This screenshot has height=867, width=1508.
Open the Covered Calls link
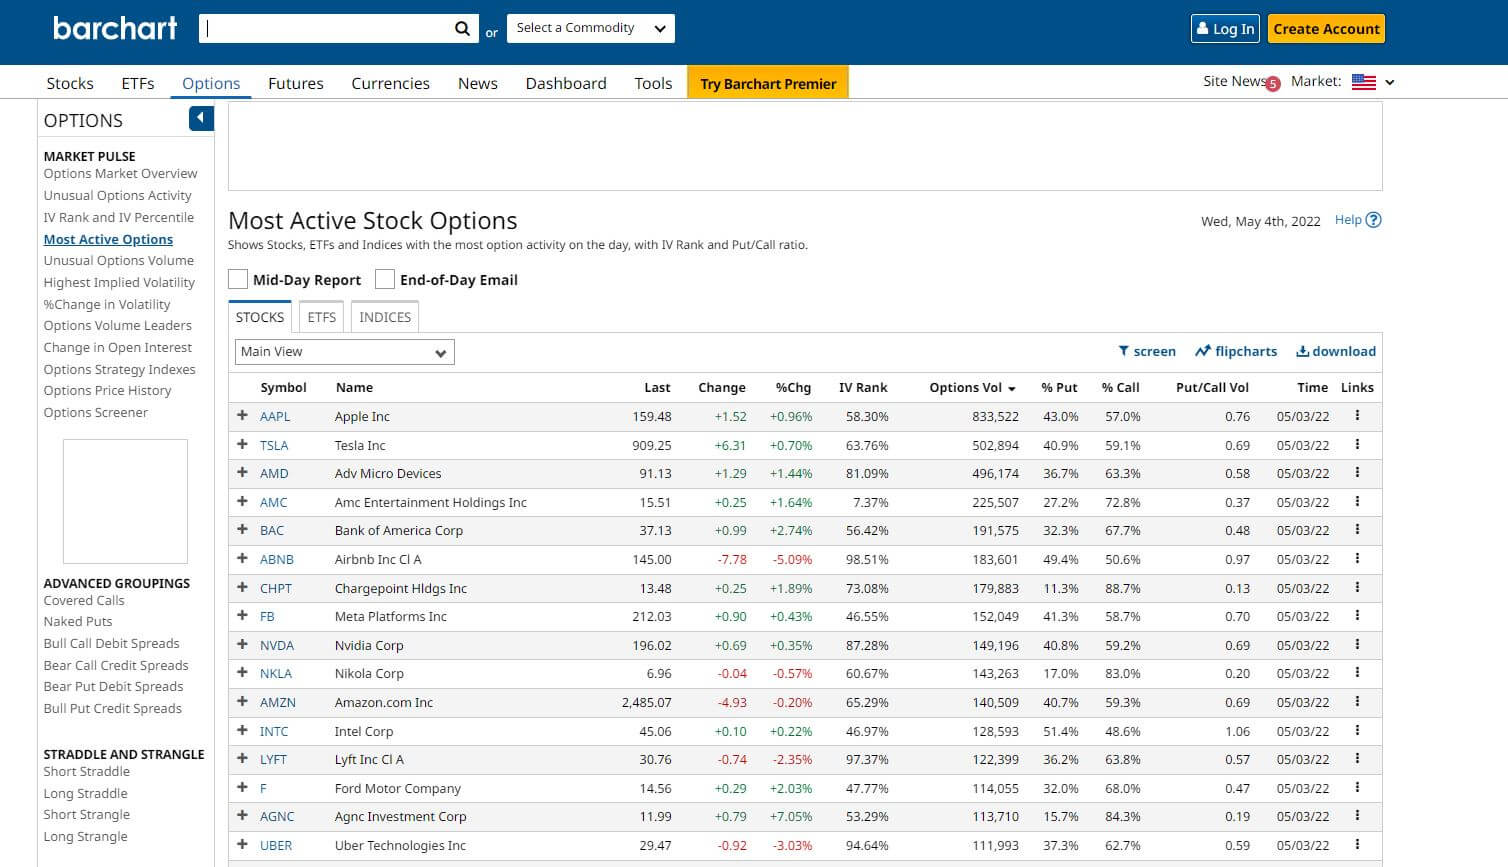84,600
